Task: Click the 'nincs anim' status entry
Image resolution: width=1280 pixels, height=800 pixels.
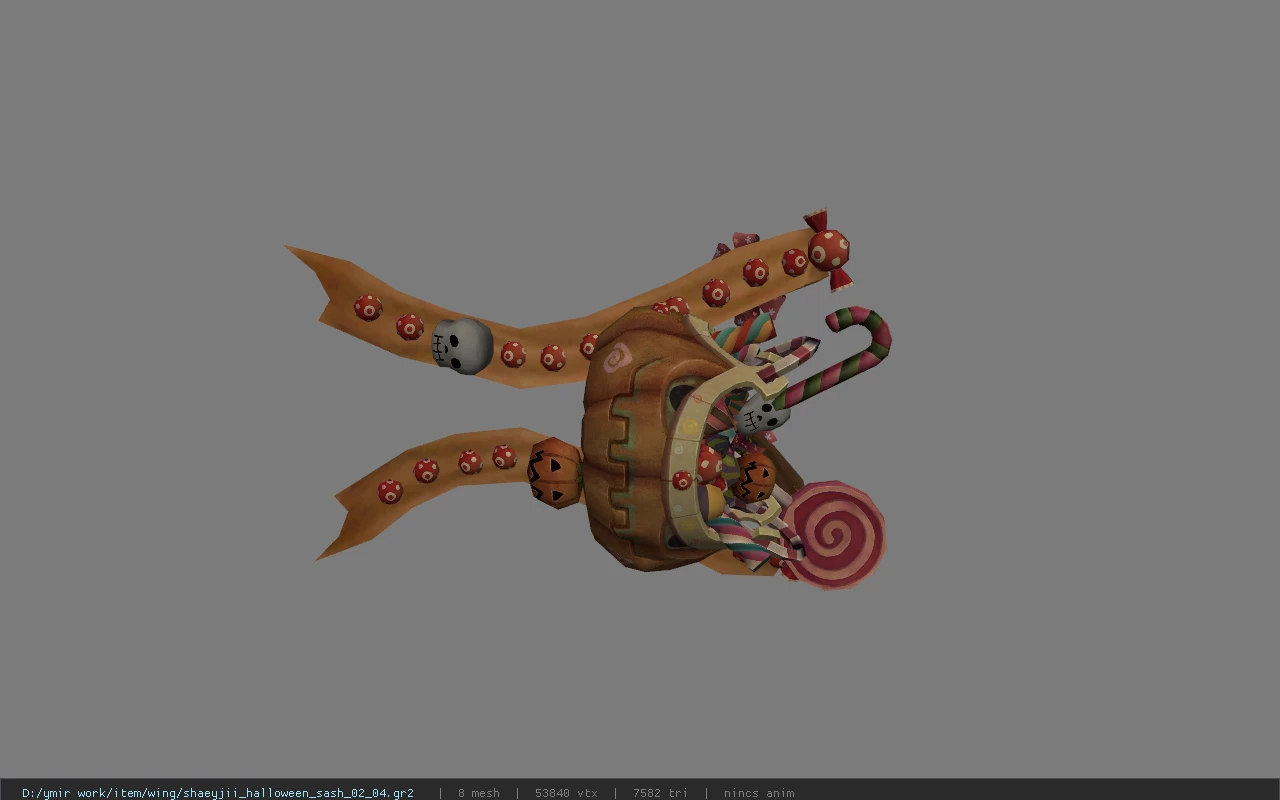Action: [759, 793]
